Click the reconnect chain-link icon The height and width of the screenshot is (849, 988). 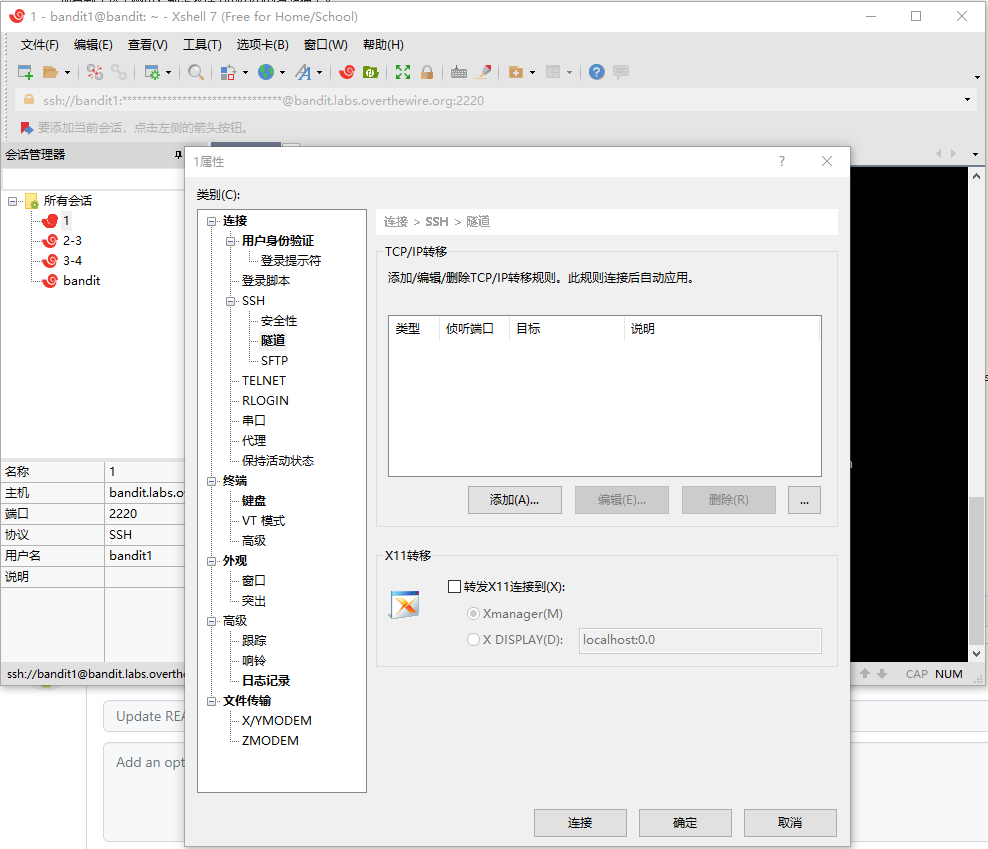119,72
